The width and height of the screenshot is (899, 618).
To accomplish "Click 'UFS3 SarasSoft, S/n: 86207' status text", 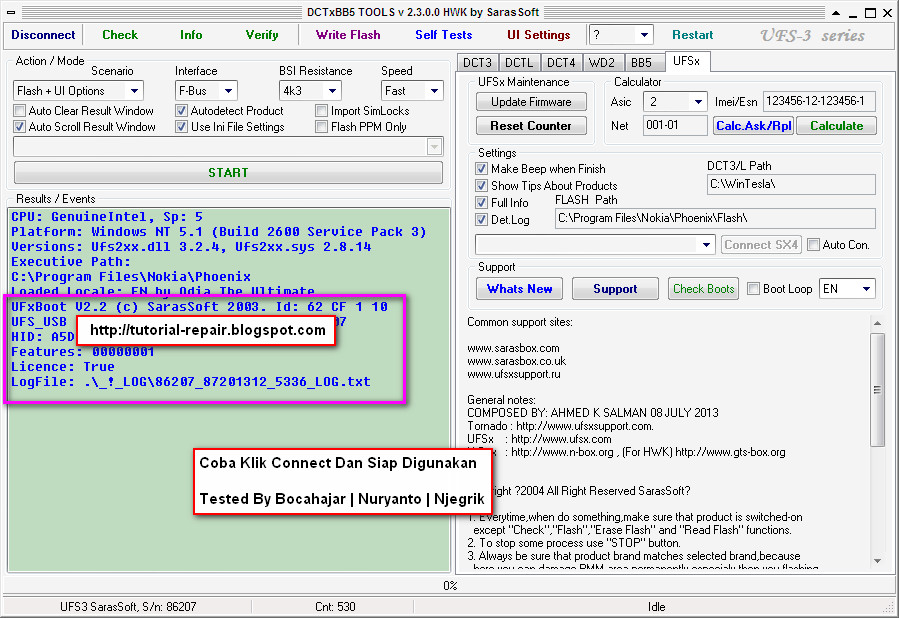I will [128, 607].
